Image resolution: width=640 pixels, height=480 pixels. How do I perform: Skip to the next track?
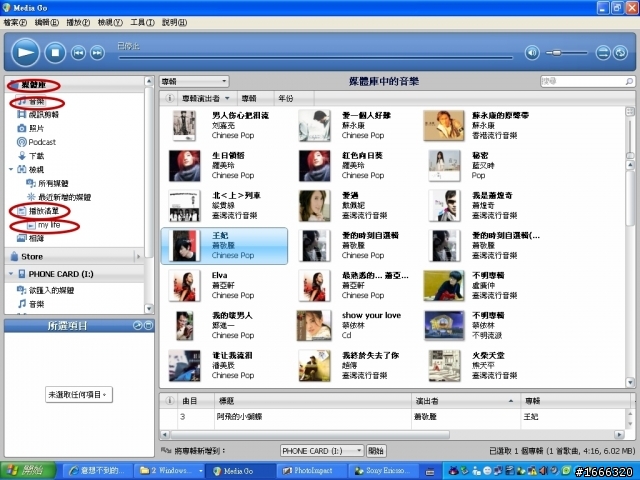pos(97,53)
